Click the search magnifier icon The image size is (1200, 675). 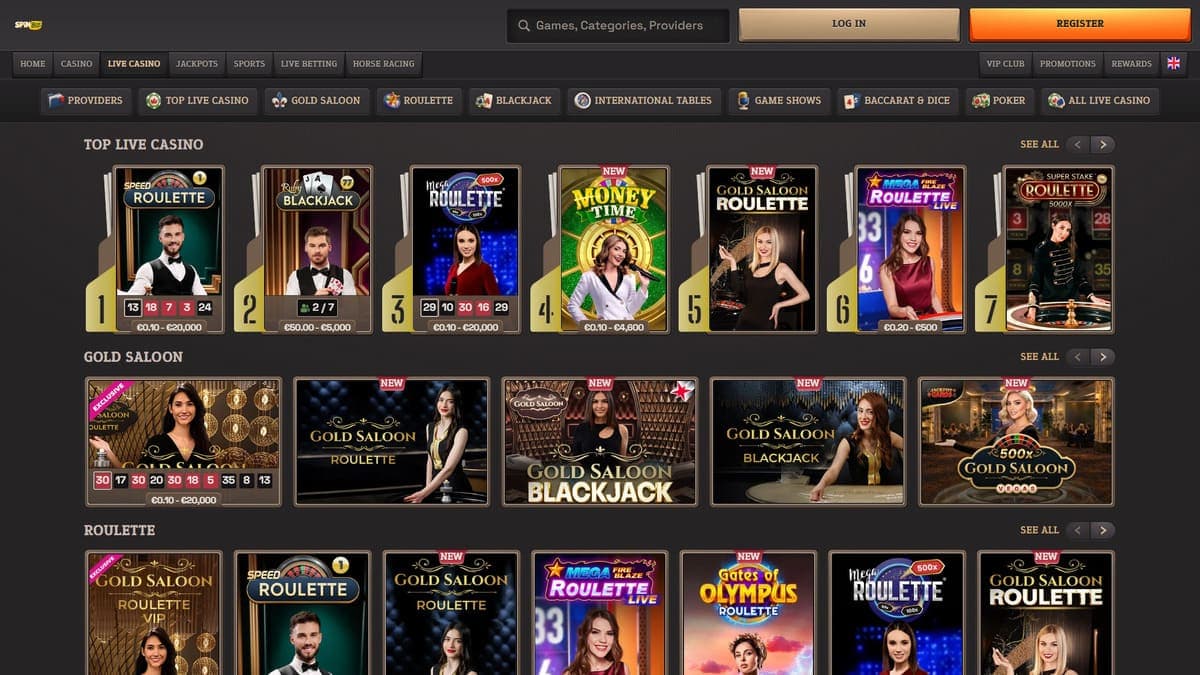(x=523, y=25)
